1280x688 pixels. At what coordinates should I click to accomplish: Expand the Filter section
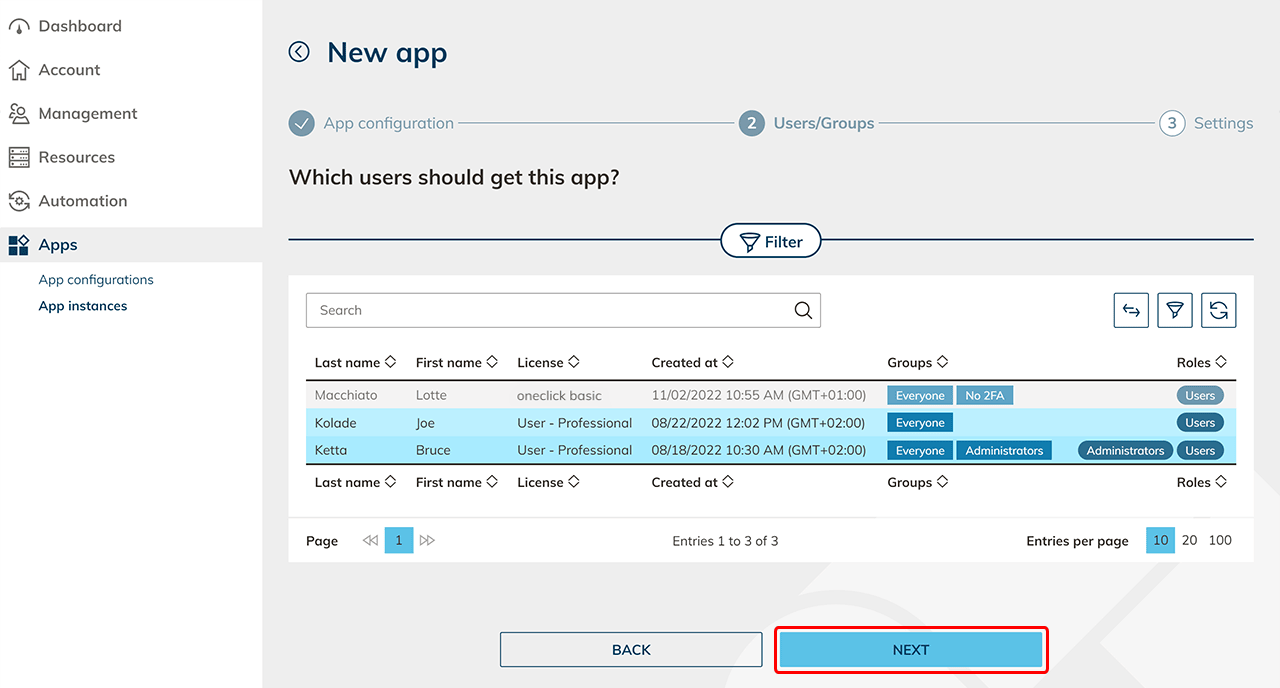point(771,241)
